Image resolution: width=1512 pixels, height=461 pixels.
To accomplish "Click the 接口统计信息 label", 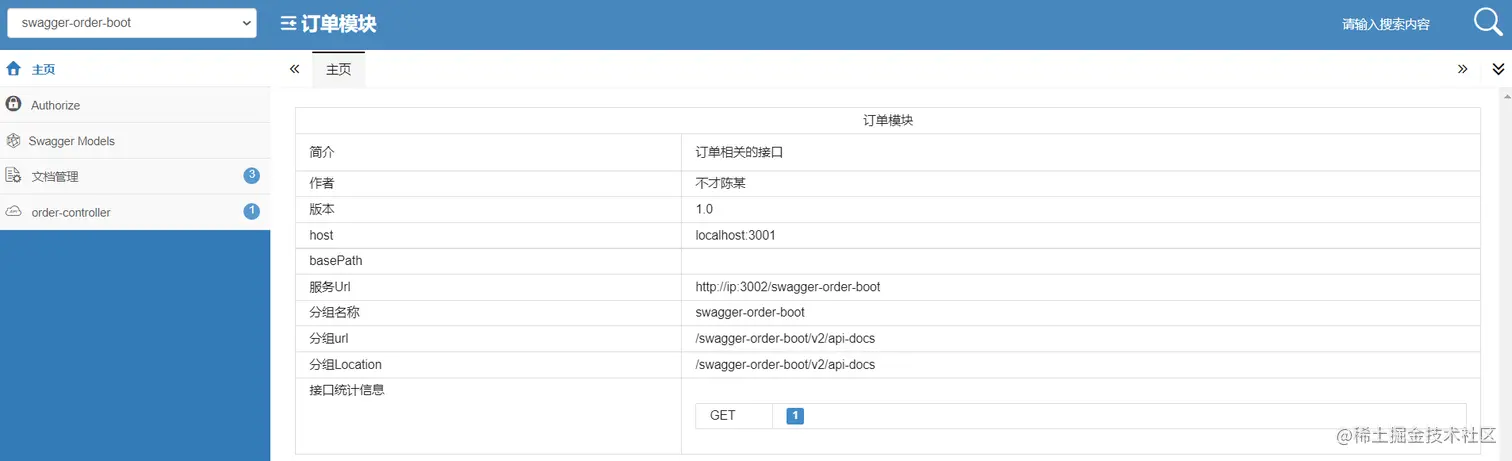I will (x=347, y=390).
